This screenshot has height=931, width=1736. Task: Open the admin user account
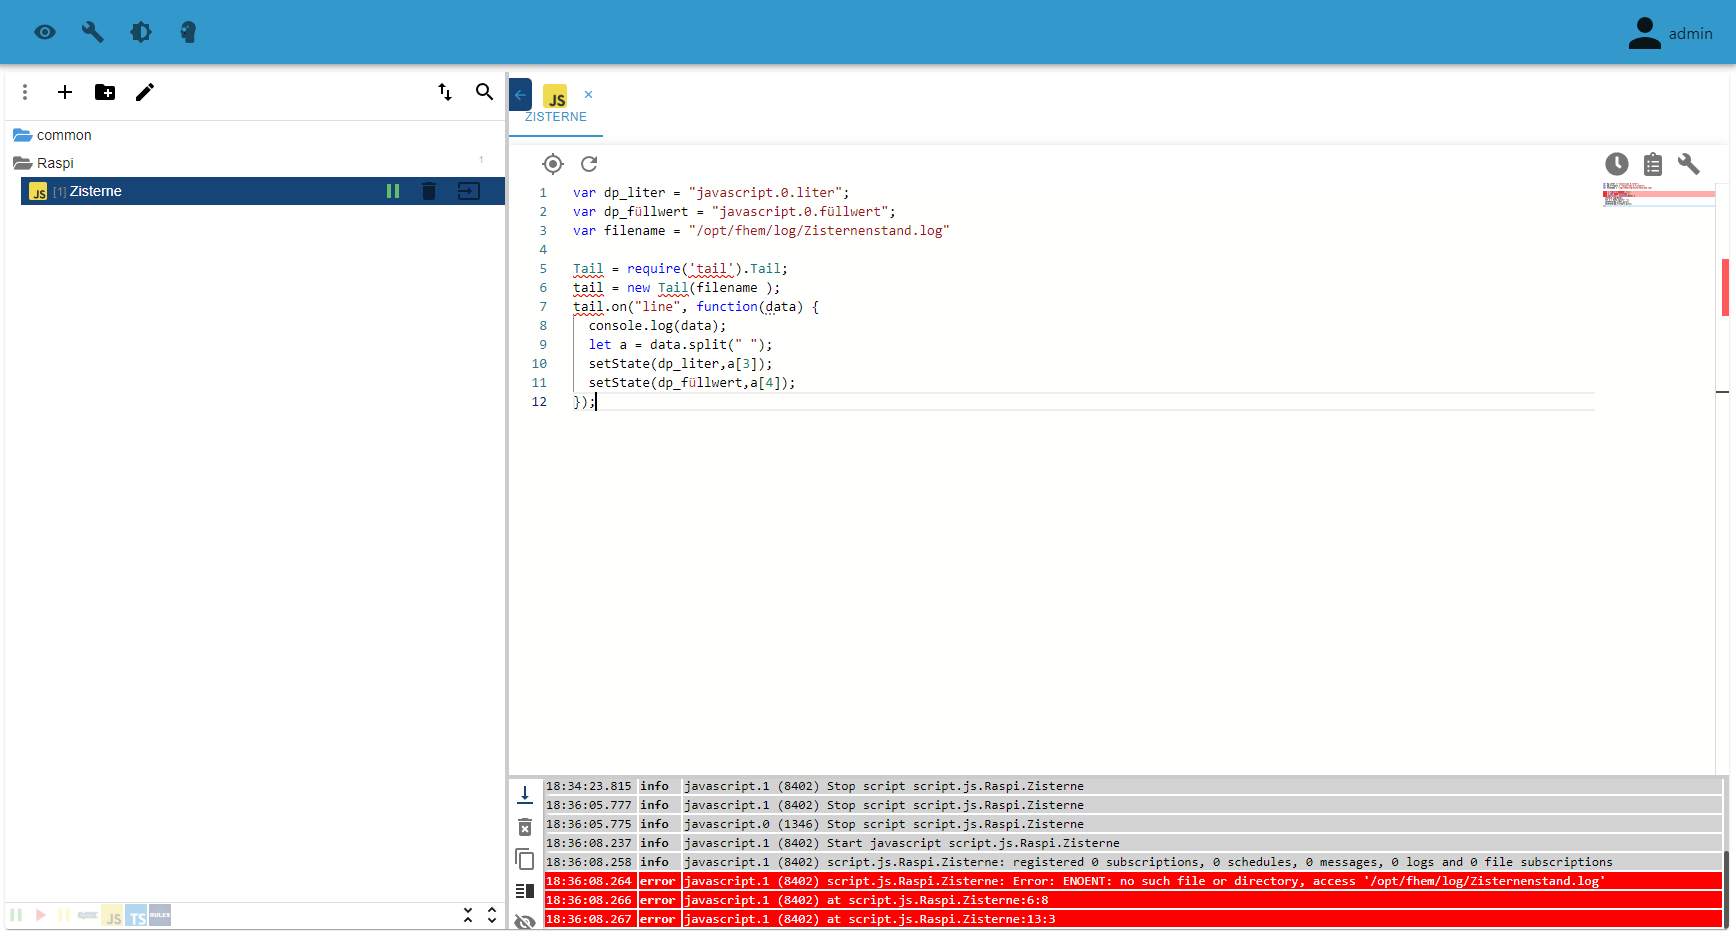click(x=1670, y=33)
